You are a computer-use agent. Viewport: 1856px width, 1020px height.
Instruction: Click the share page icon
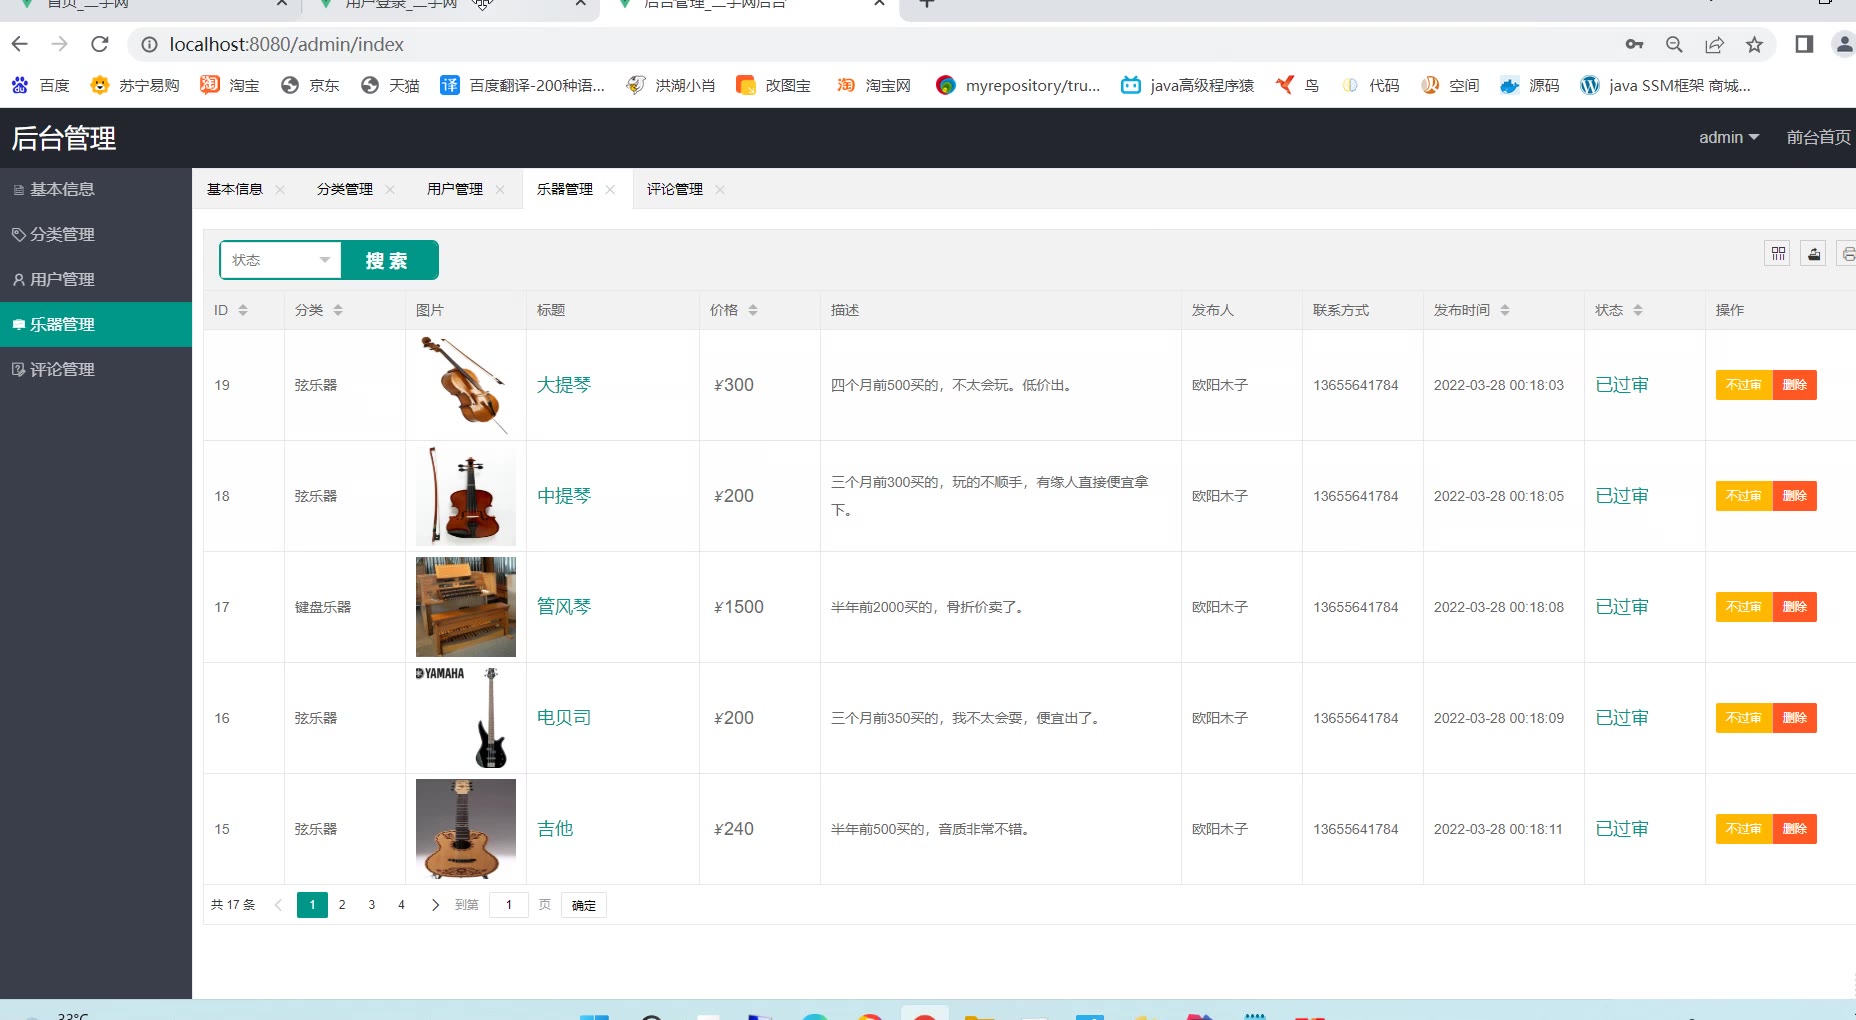click(1714, 44)
